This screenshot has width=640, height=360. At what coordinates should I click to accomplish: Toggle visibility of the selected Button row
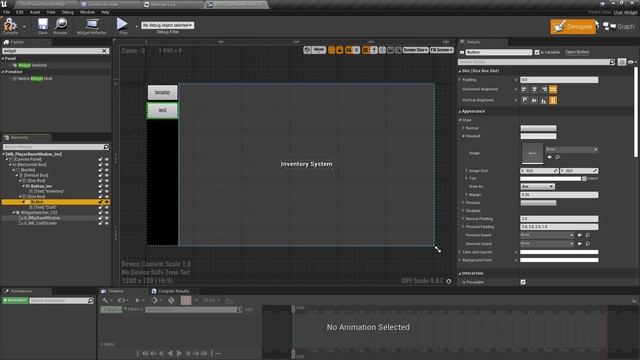click(107, 202)
